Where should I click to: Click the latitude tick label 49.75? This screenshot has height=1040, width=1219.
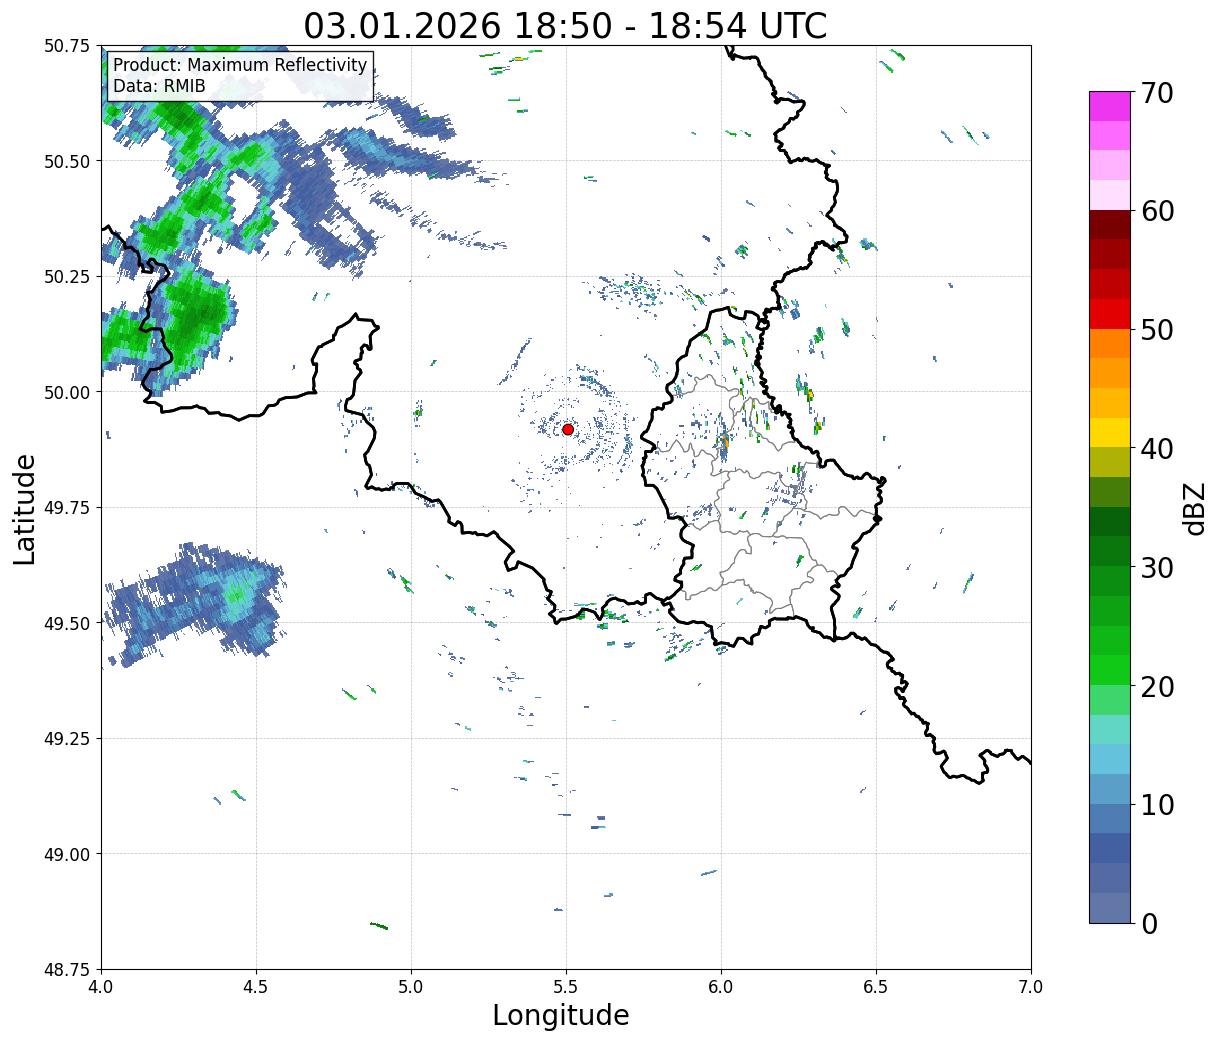67,508
